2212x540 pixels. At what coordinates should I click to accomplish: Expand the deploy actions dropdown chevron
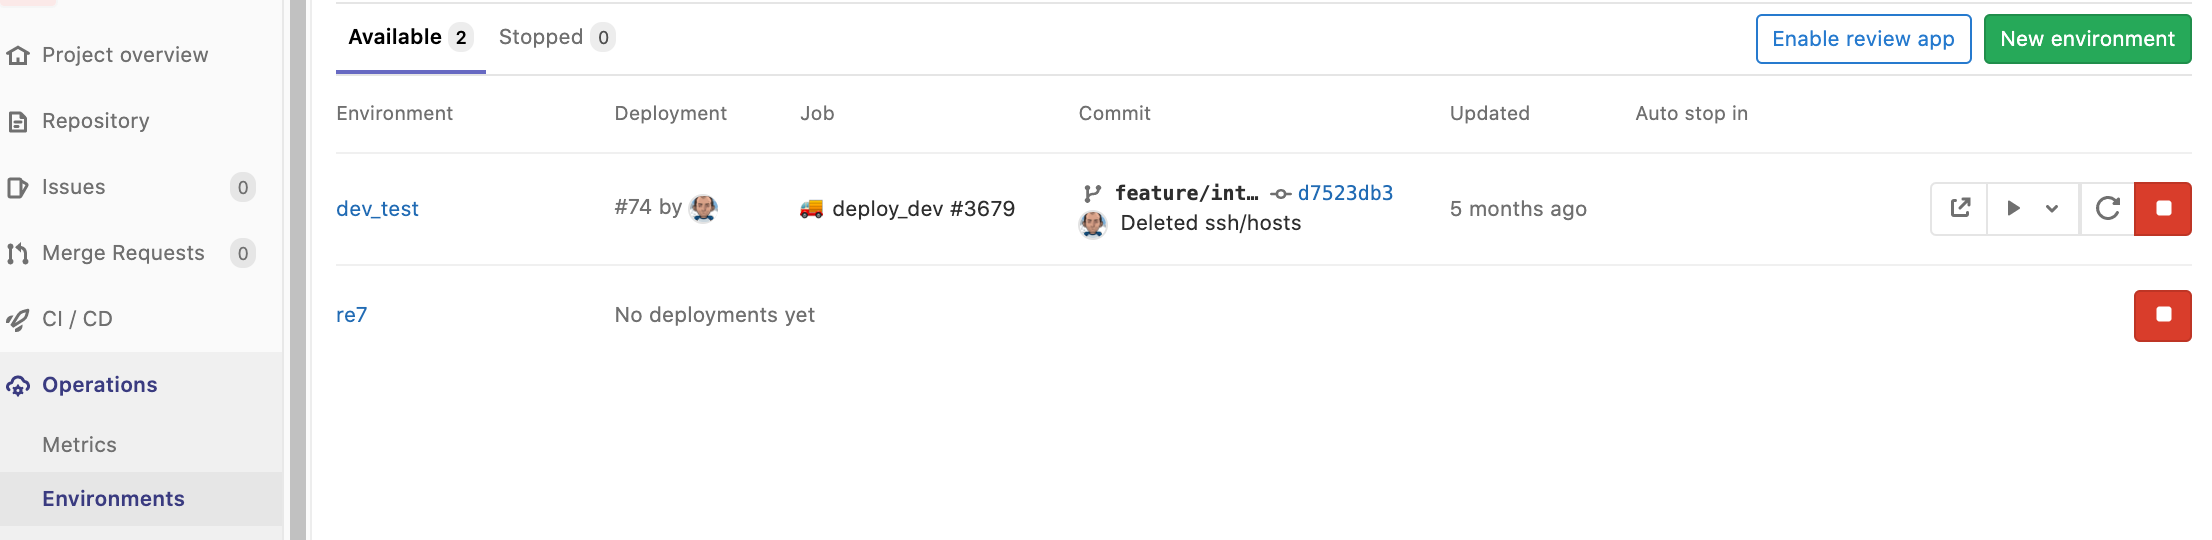[x=2052, y=208]
